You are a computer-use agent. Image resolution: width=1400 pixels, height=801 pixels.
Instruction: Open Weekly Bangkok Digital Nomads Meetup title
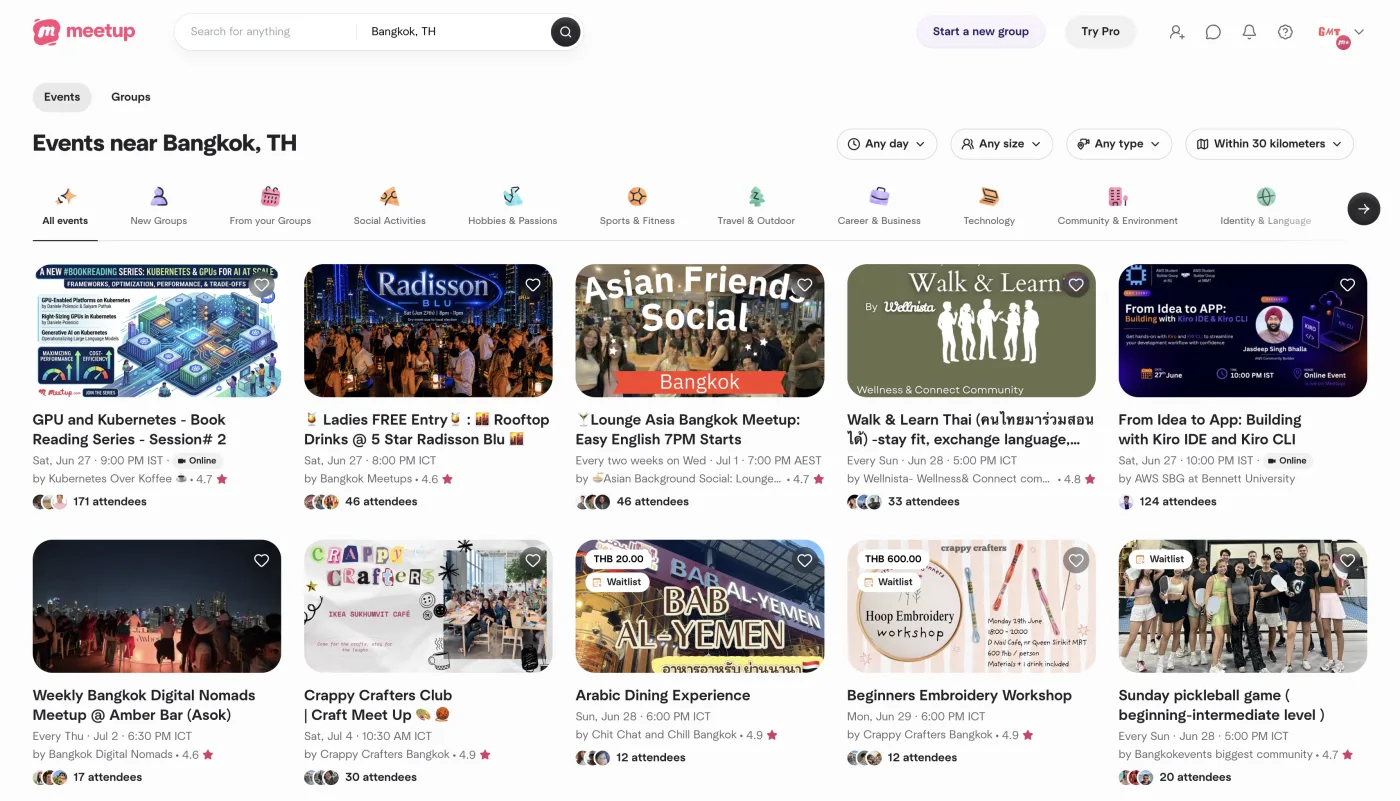144,705
